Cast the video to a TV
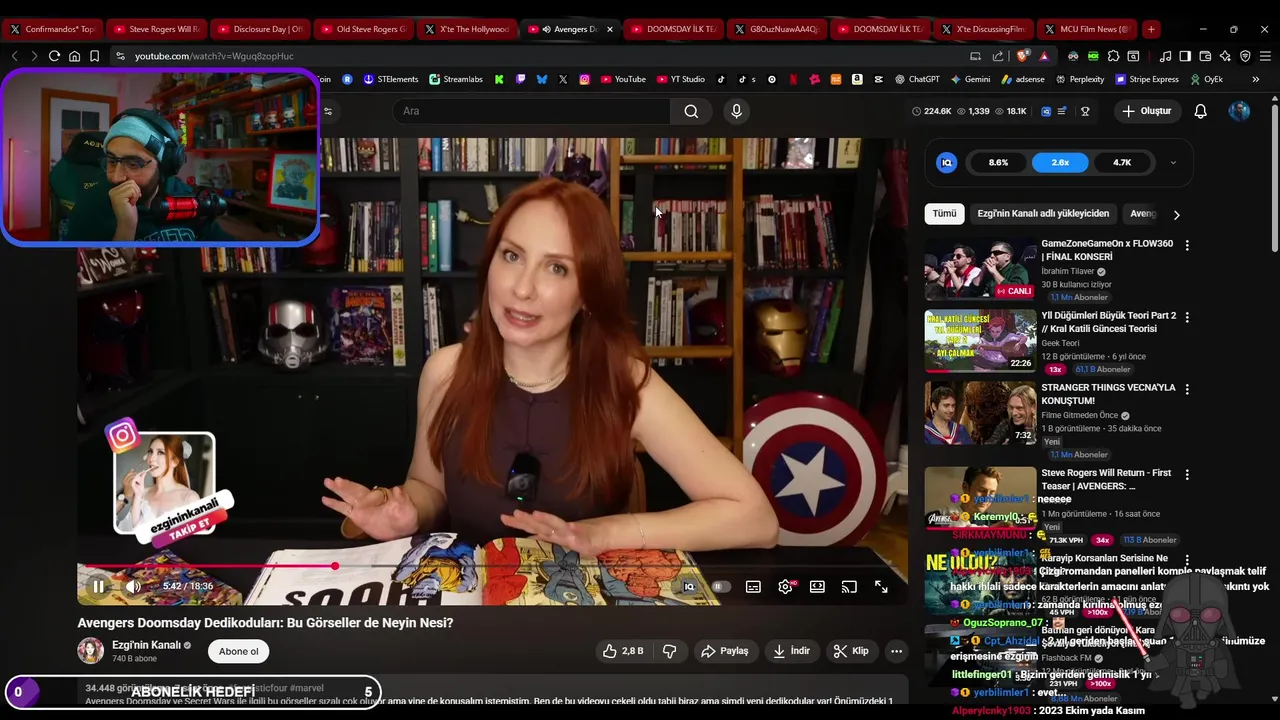Image resolution: width=1280 pixels, height=720 pixels. coord(849,587)
